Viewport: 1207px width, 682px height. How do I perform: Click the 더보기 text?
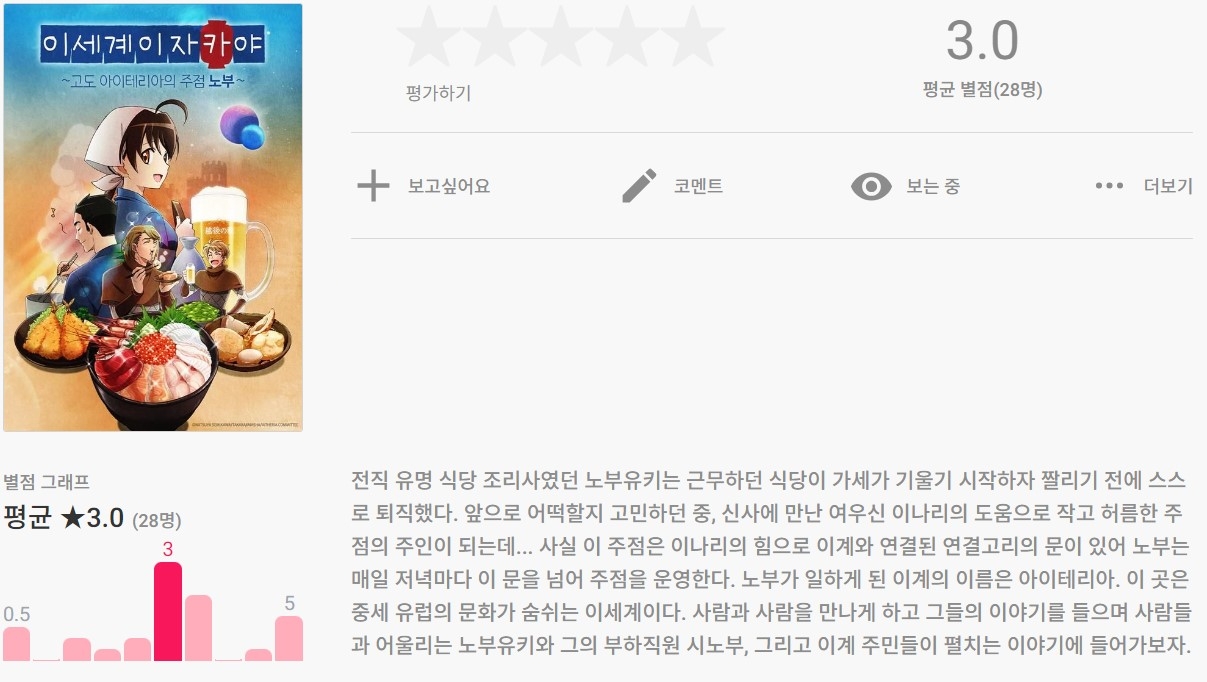click(1168, 186)
